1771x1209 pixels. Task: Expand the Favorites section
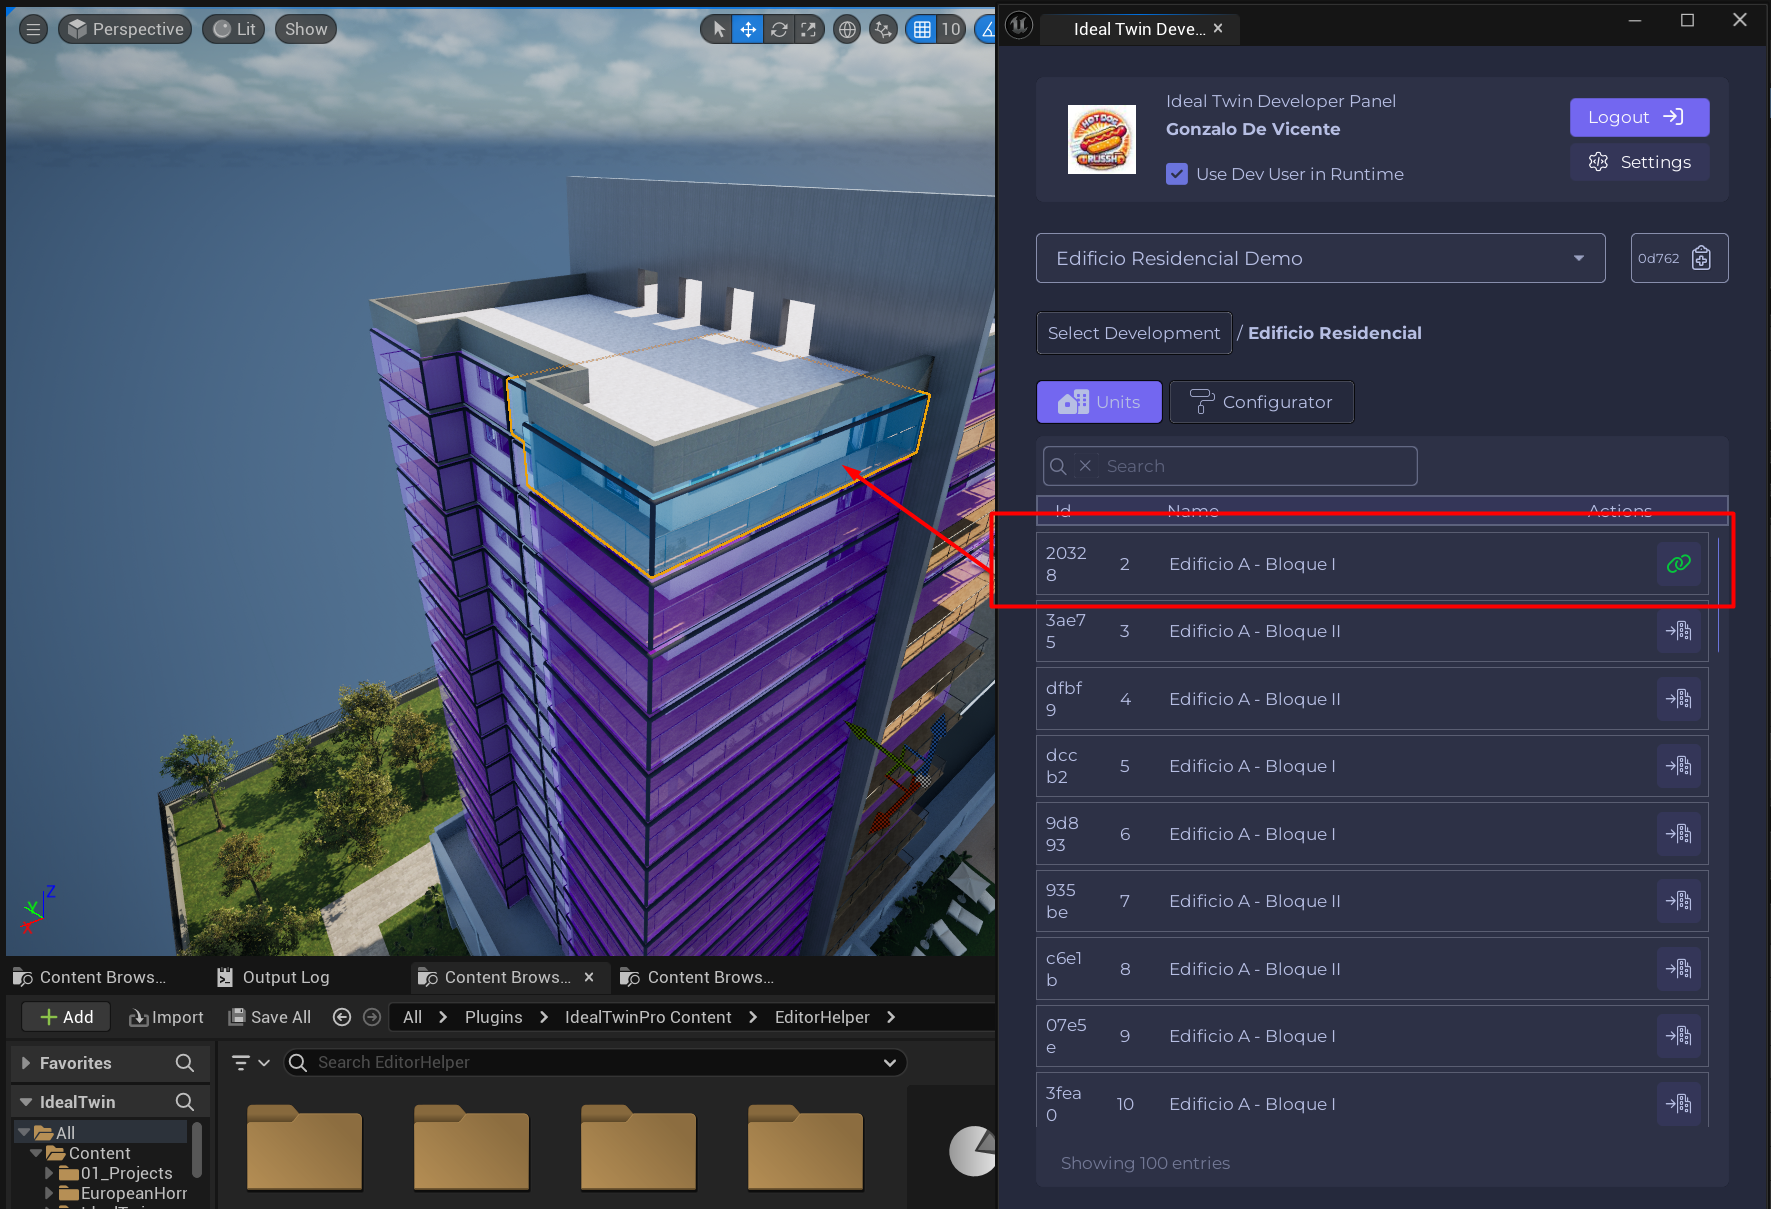[27, 1063]
